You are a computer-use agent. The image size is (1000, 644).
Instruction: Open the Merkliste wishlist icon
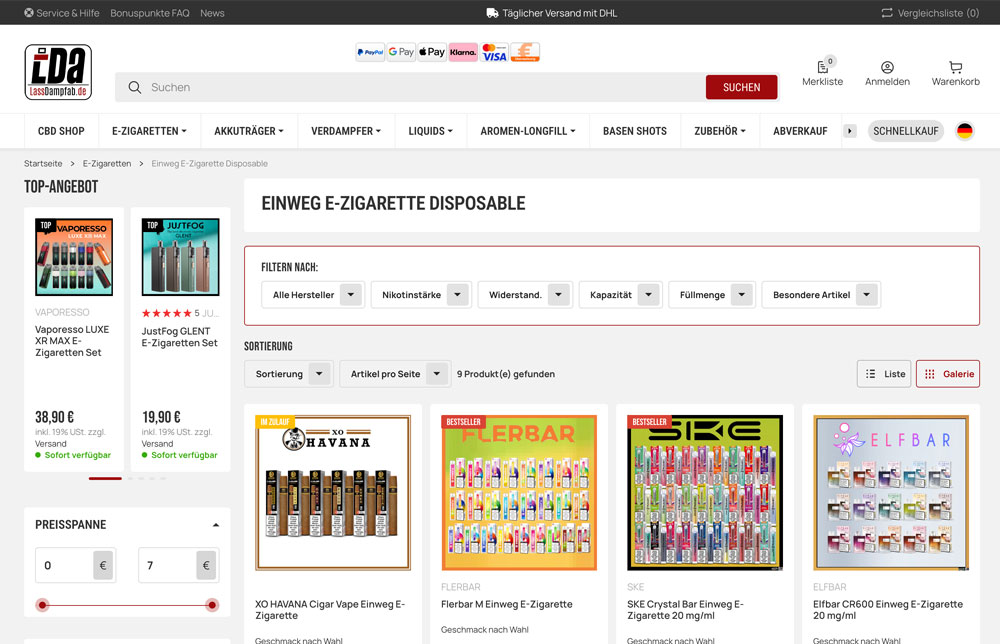coord(822,72)
